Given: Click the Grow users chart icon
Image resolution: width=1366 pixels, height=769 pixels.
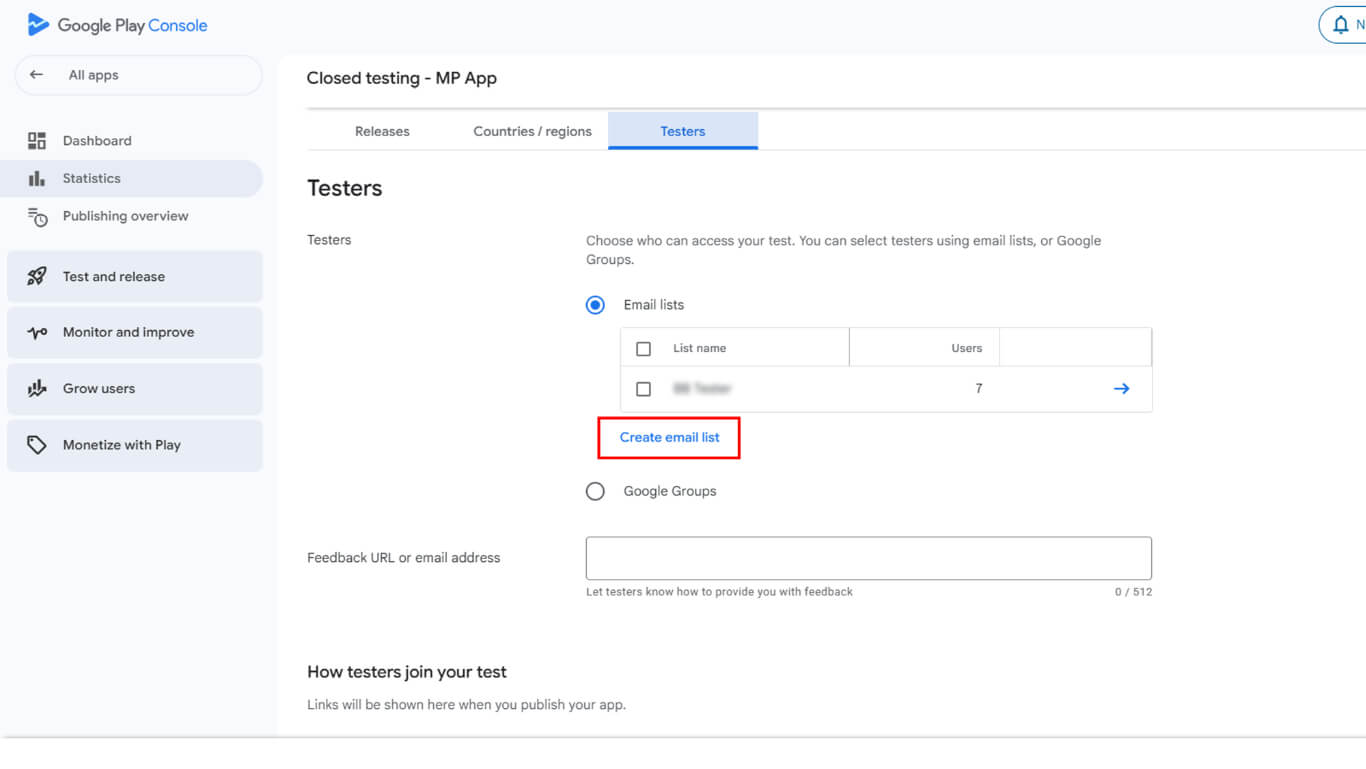Looking at the screenshot, I should [37, 389].
